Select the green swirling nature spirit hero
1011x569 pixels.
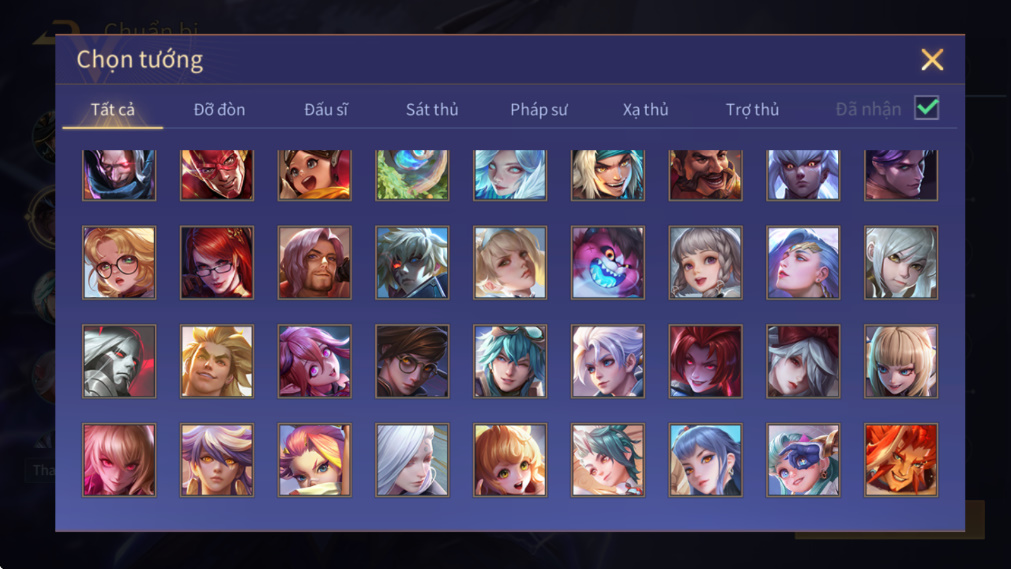(x=413, y=175)
